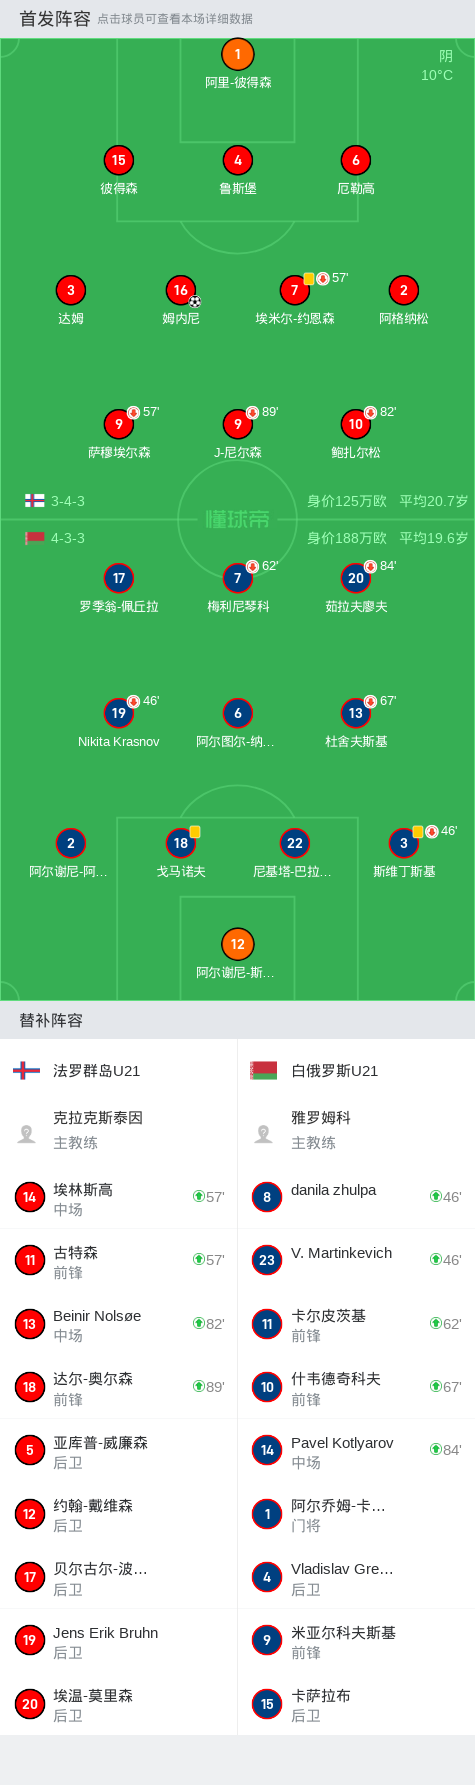Screen dimensions: 475x1785
Task: Click Faroe Islands flag beside 法罗群岛U21
Action: 26,1071
